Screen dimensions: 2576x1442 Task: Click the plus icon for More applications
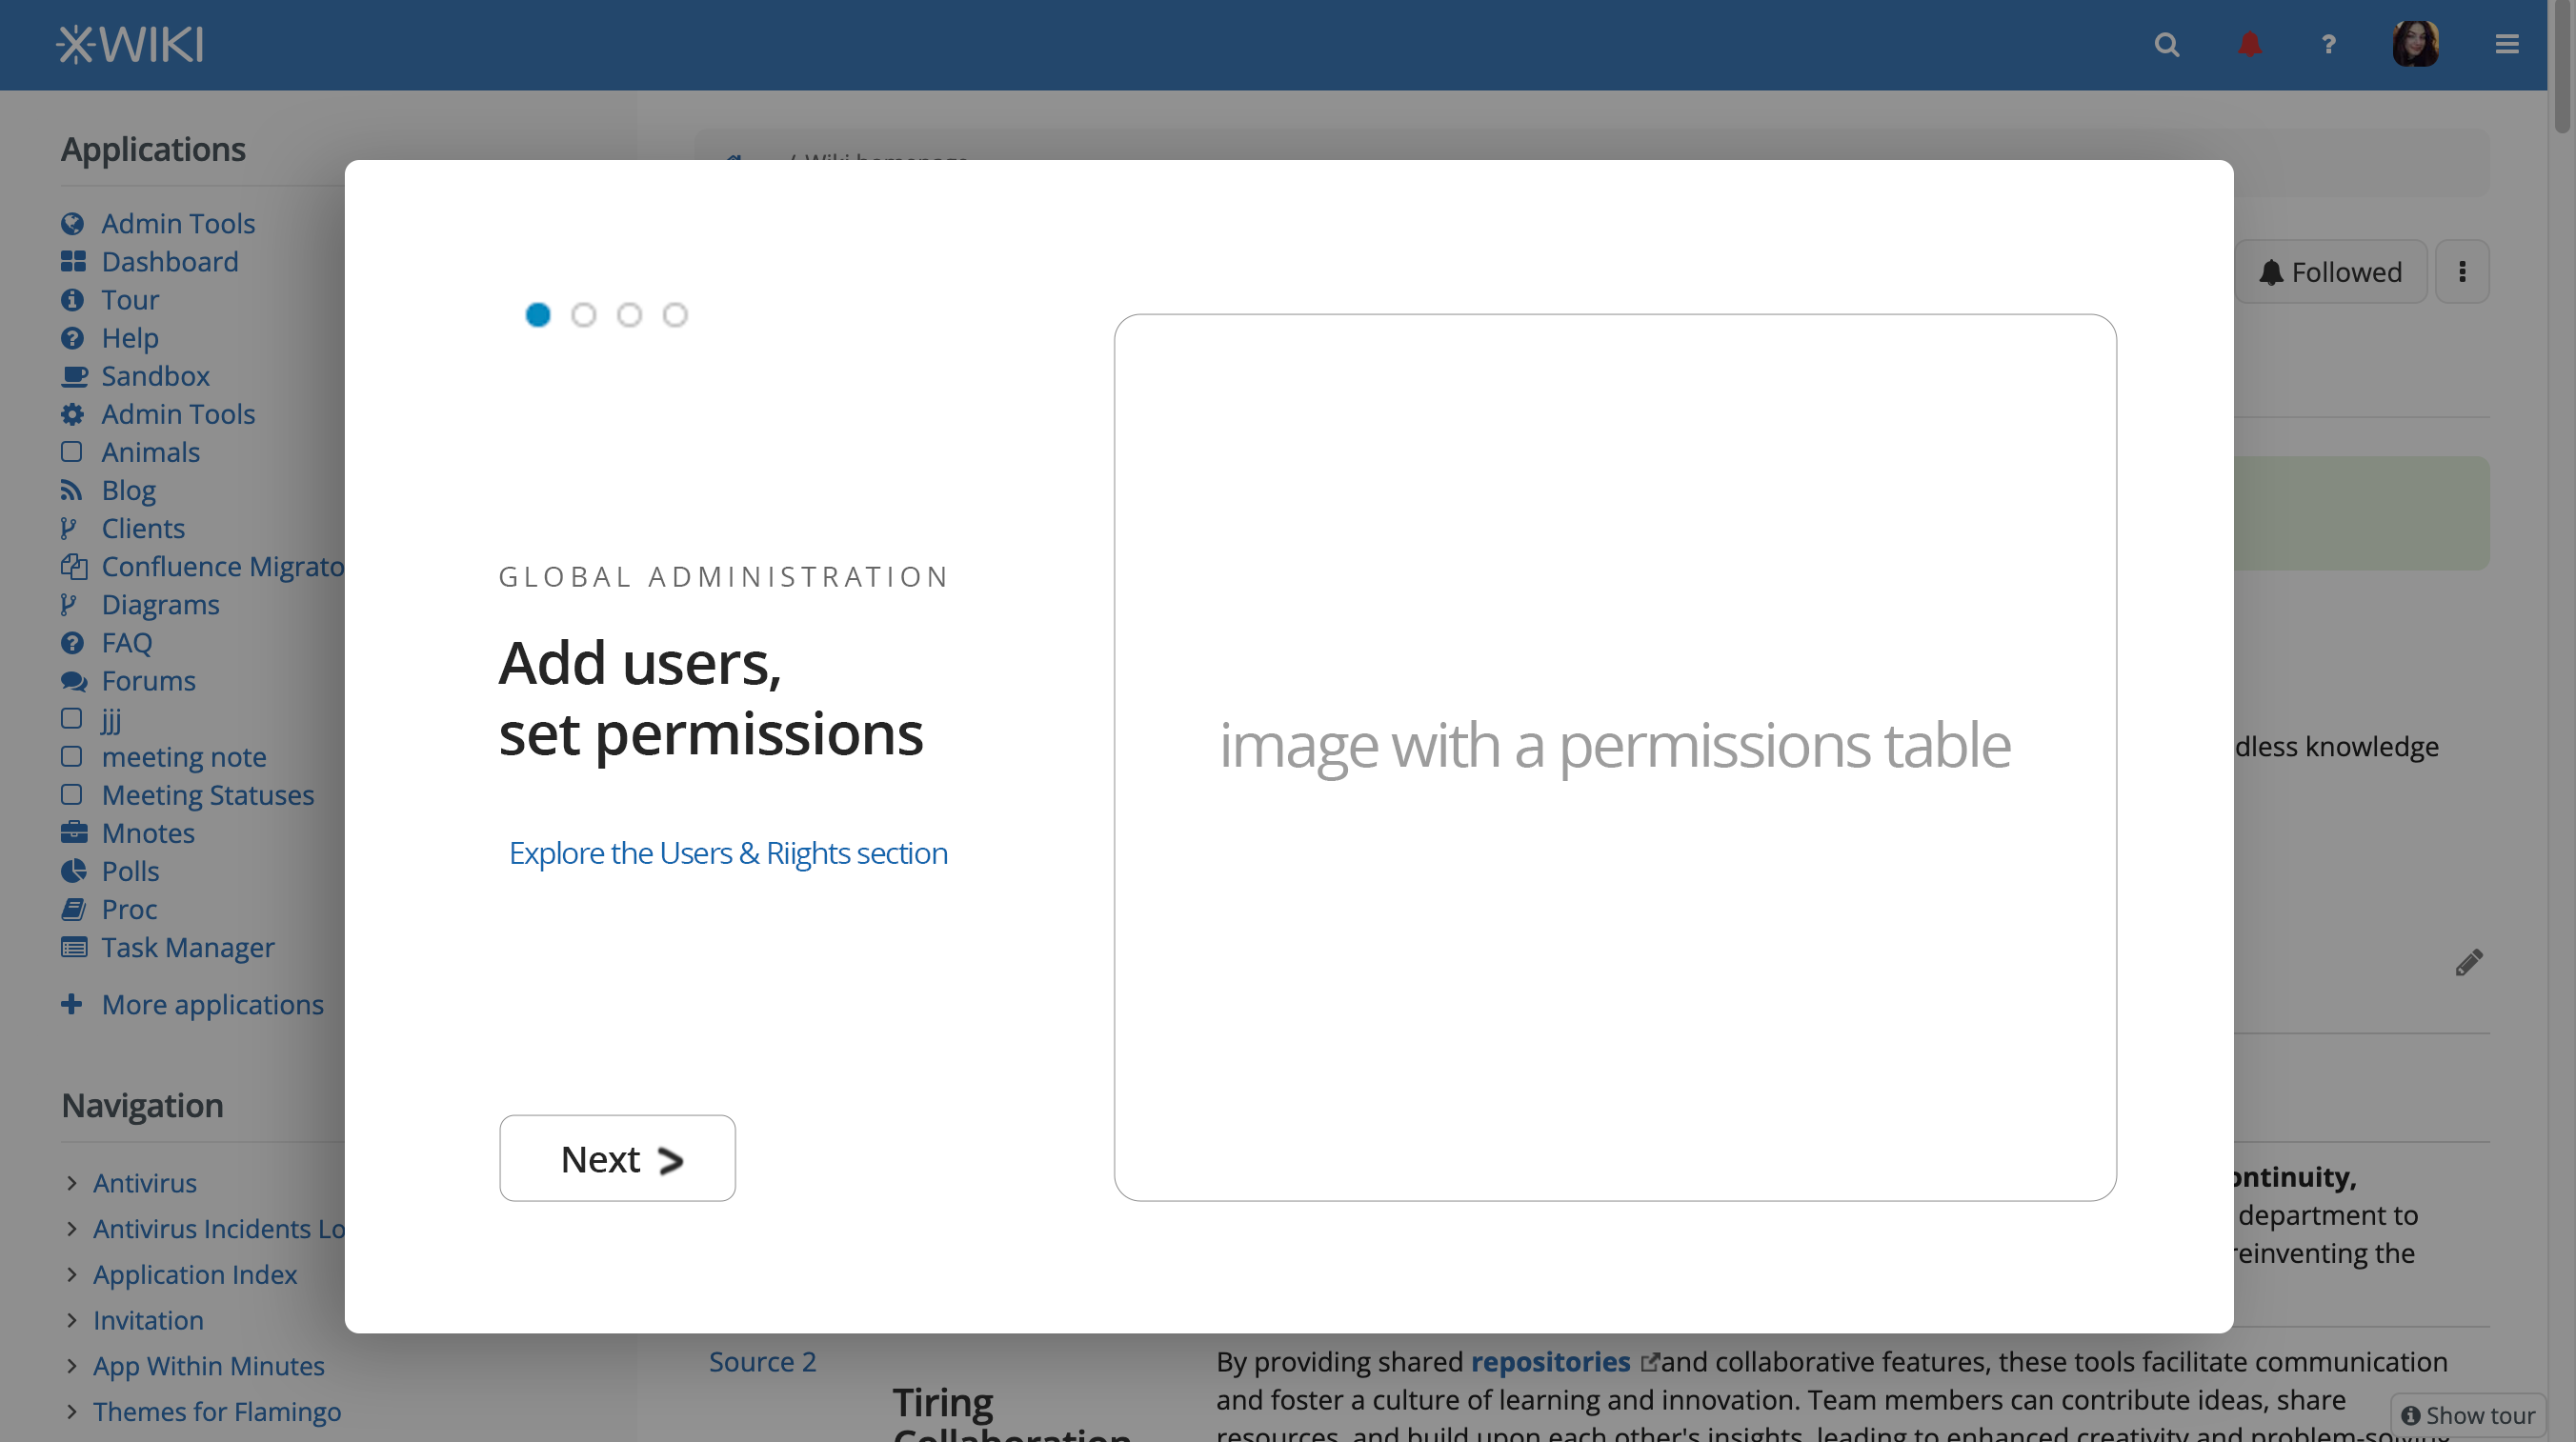pos(71,1004)
